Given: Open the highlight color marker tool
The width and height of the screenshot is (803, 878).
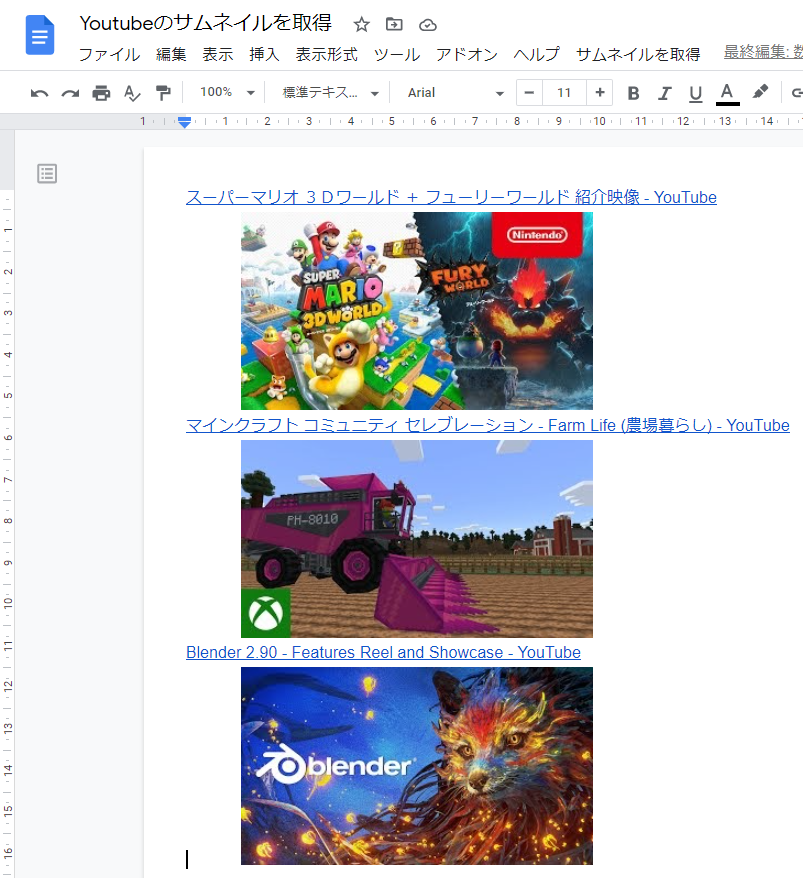Looking at the screenshot, I should (x=760, y=92).
